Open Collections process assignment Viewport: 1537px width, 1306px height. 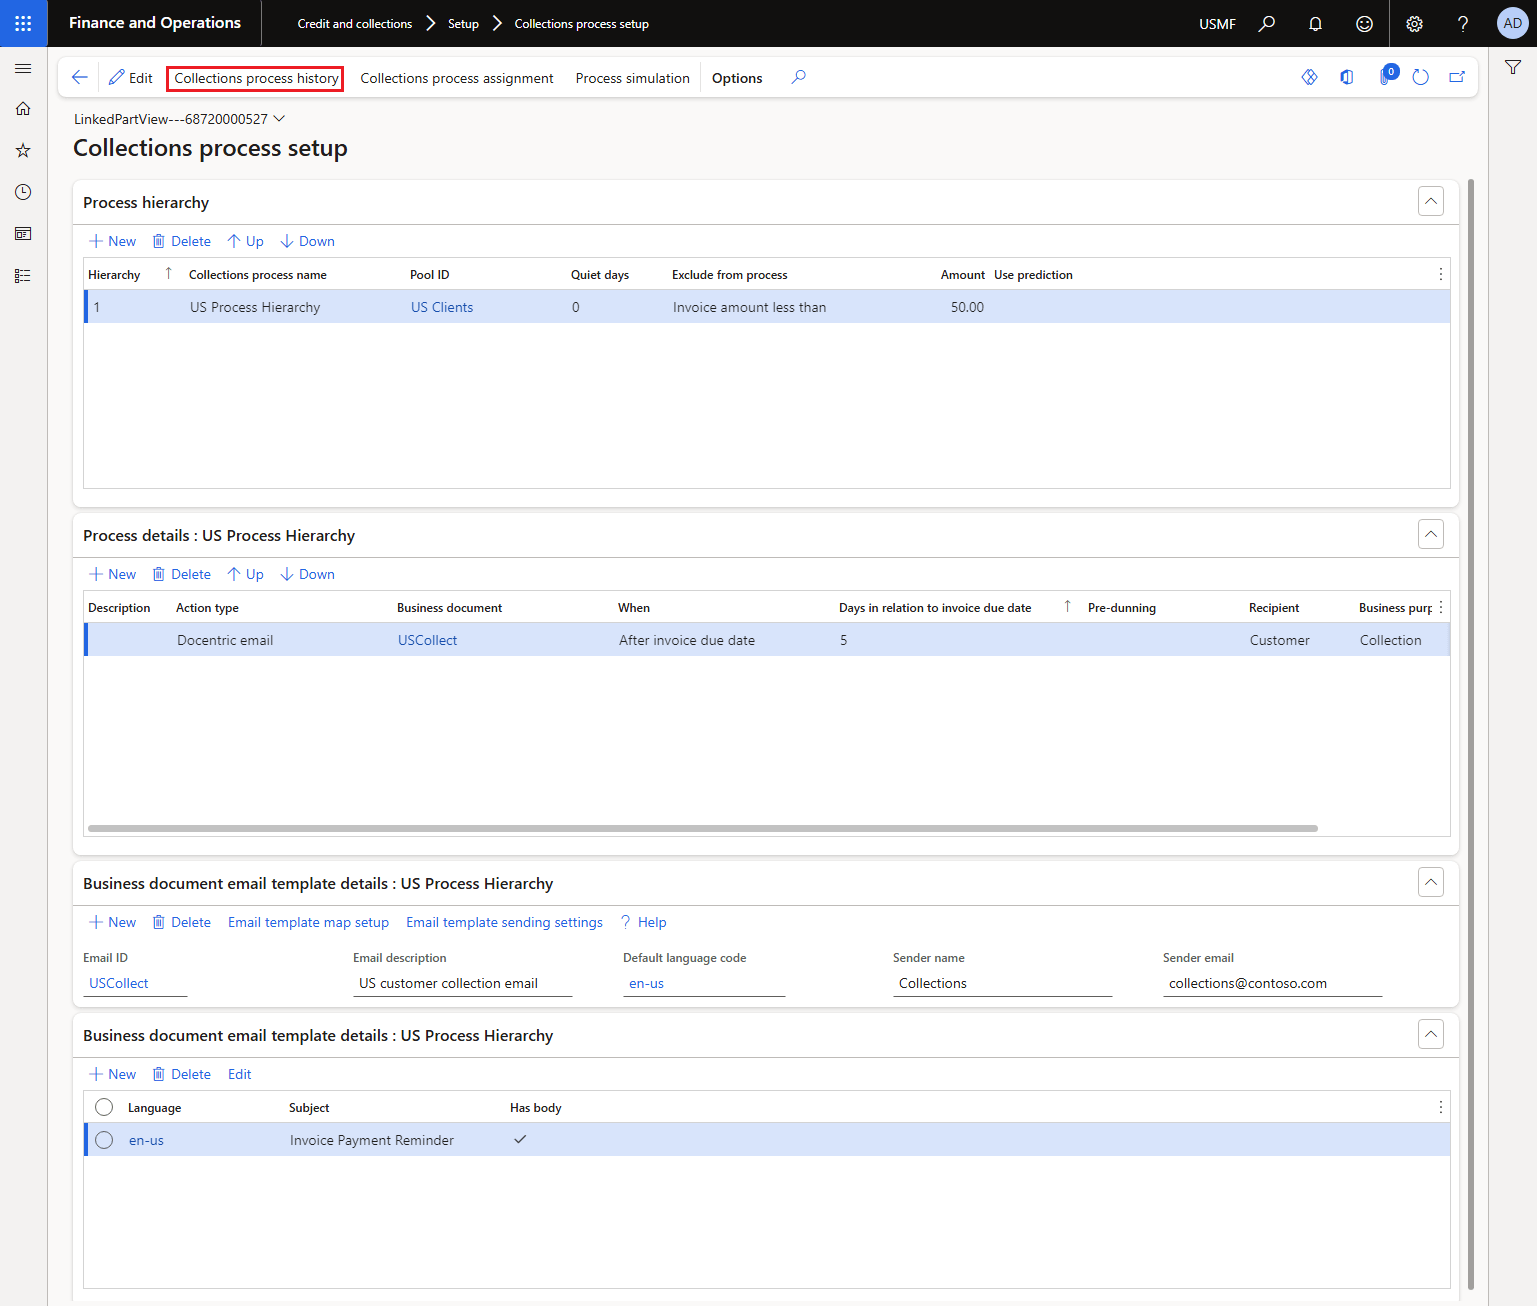(x=457, y=78)
